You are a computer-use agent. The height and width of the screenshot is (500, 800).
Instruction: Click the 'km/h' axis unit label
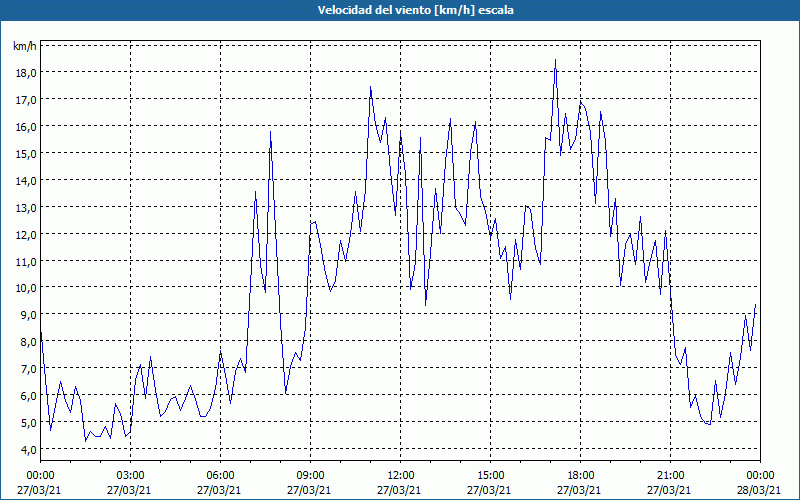click(x=25, y=46)
